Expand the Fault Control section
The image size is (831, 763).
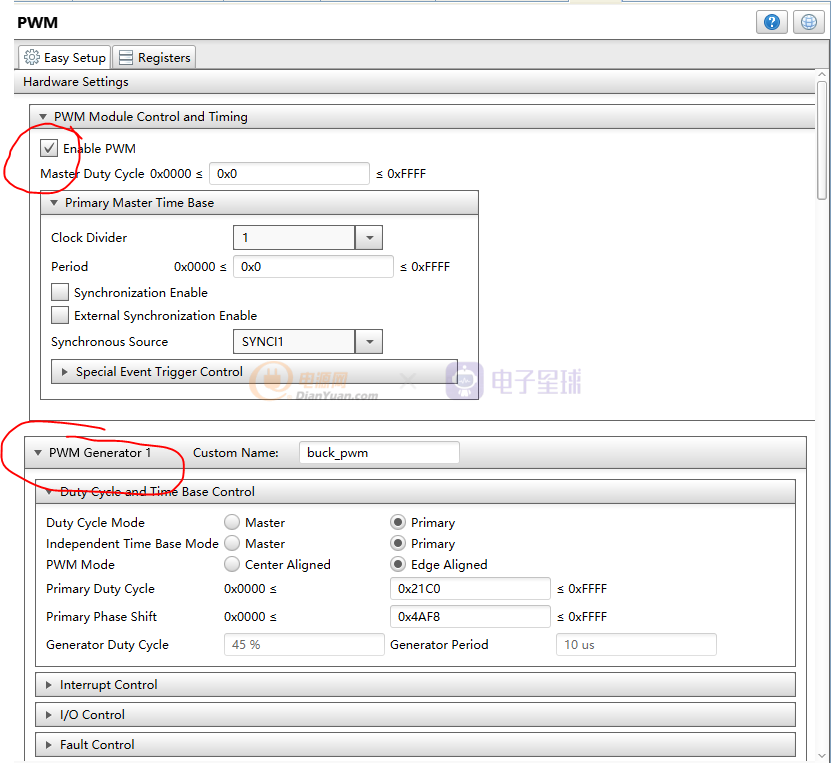coord(96,745)
